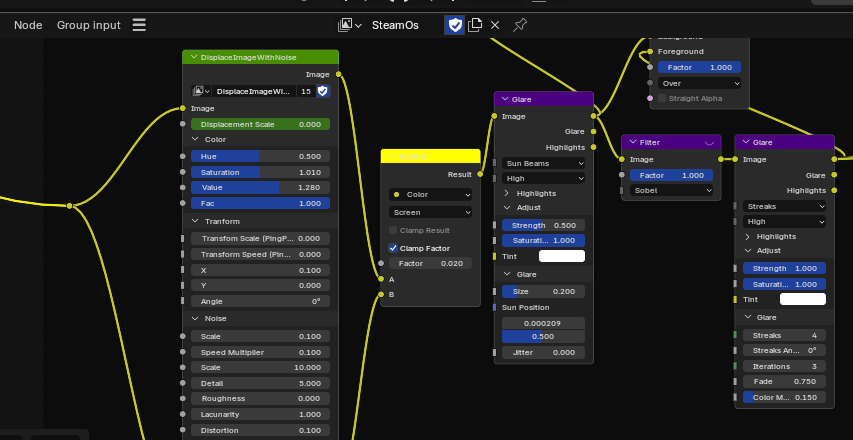This screenshot has width=853, height=440.
Task: Open the Group input menu
Action: click(89, 25)
